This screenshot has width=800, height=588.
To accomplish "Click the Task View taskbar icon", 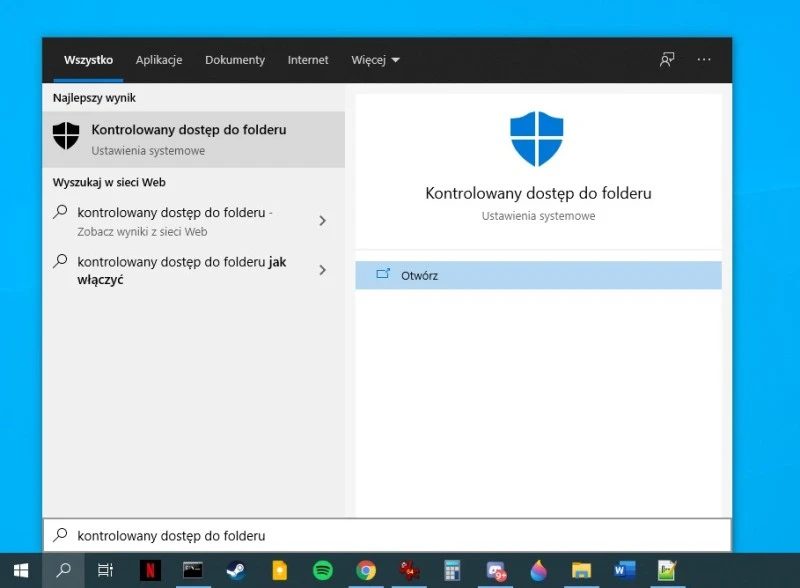I will point(105,570).
